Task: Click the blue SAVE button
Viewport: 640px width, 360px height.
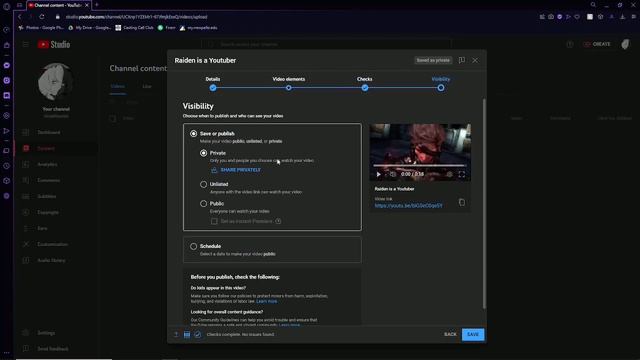Action: (473, 334)
